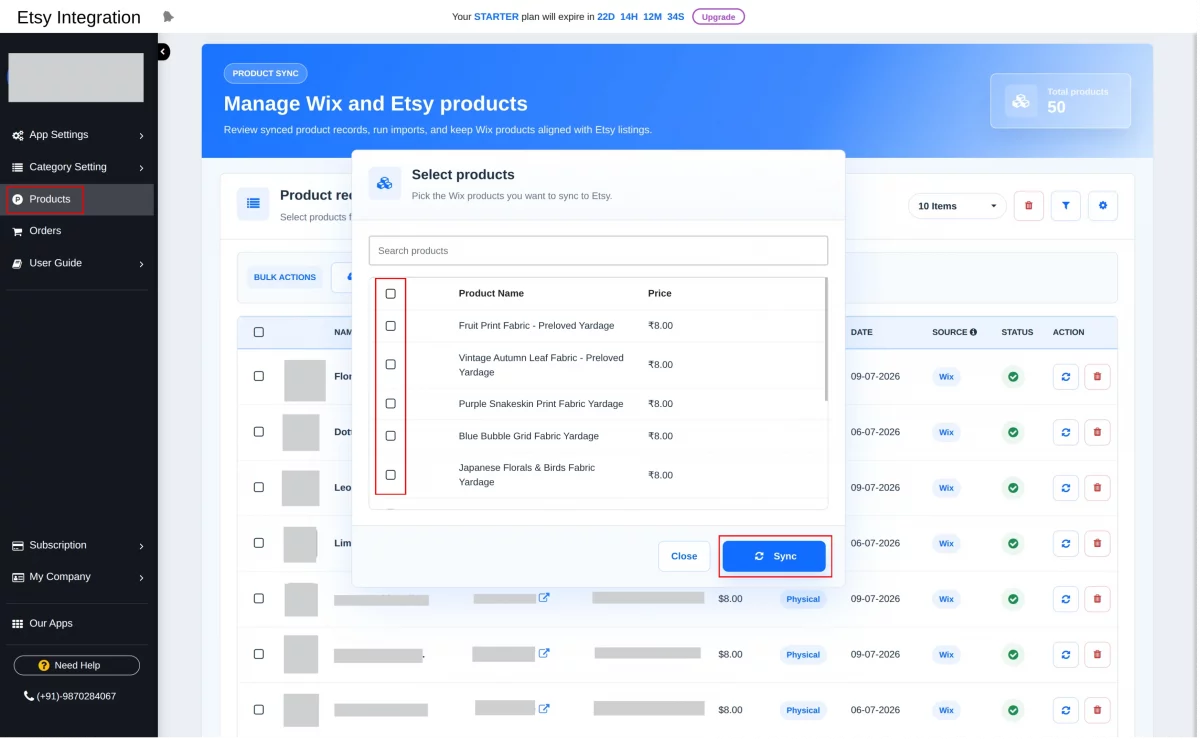
Task: Expand Category Setting via its chevron
Action: pos(141,167)
